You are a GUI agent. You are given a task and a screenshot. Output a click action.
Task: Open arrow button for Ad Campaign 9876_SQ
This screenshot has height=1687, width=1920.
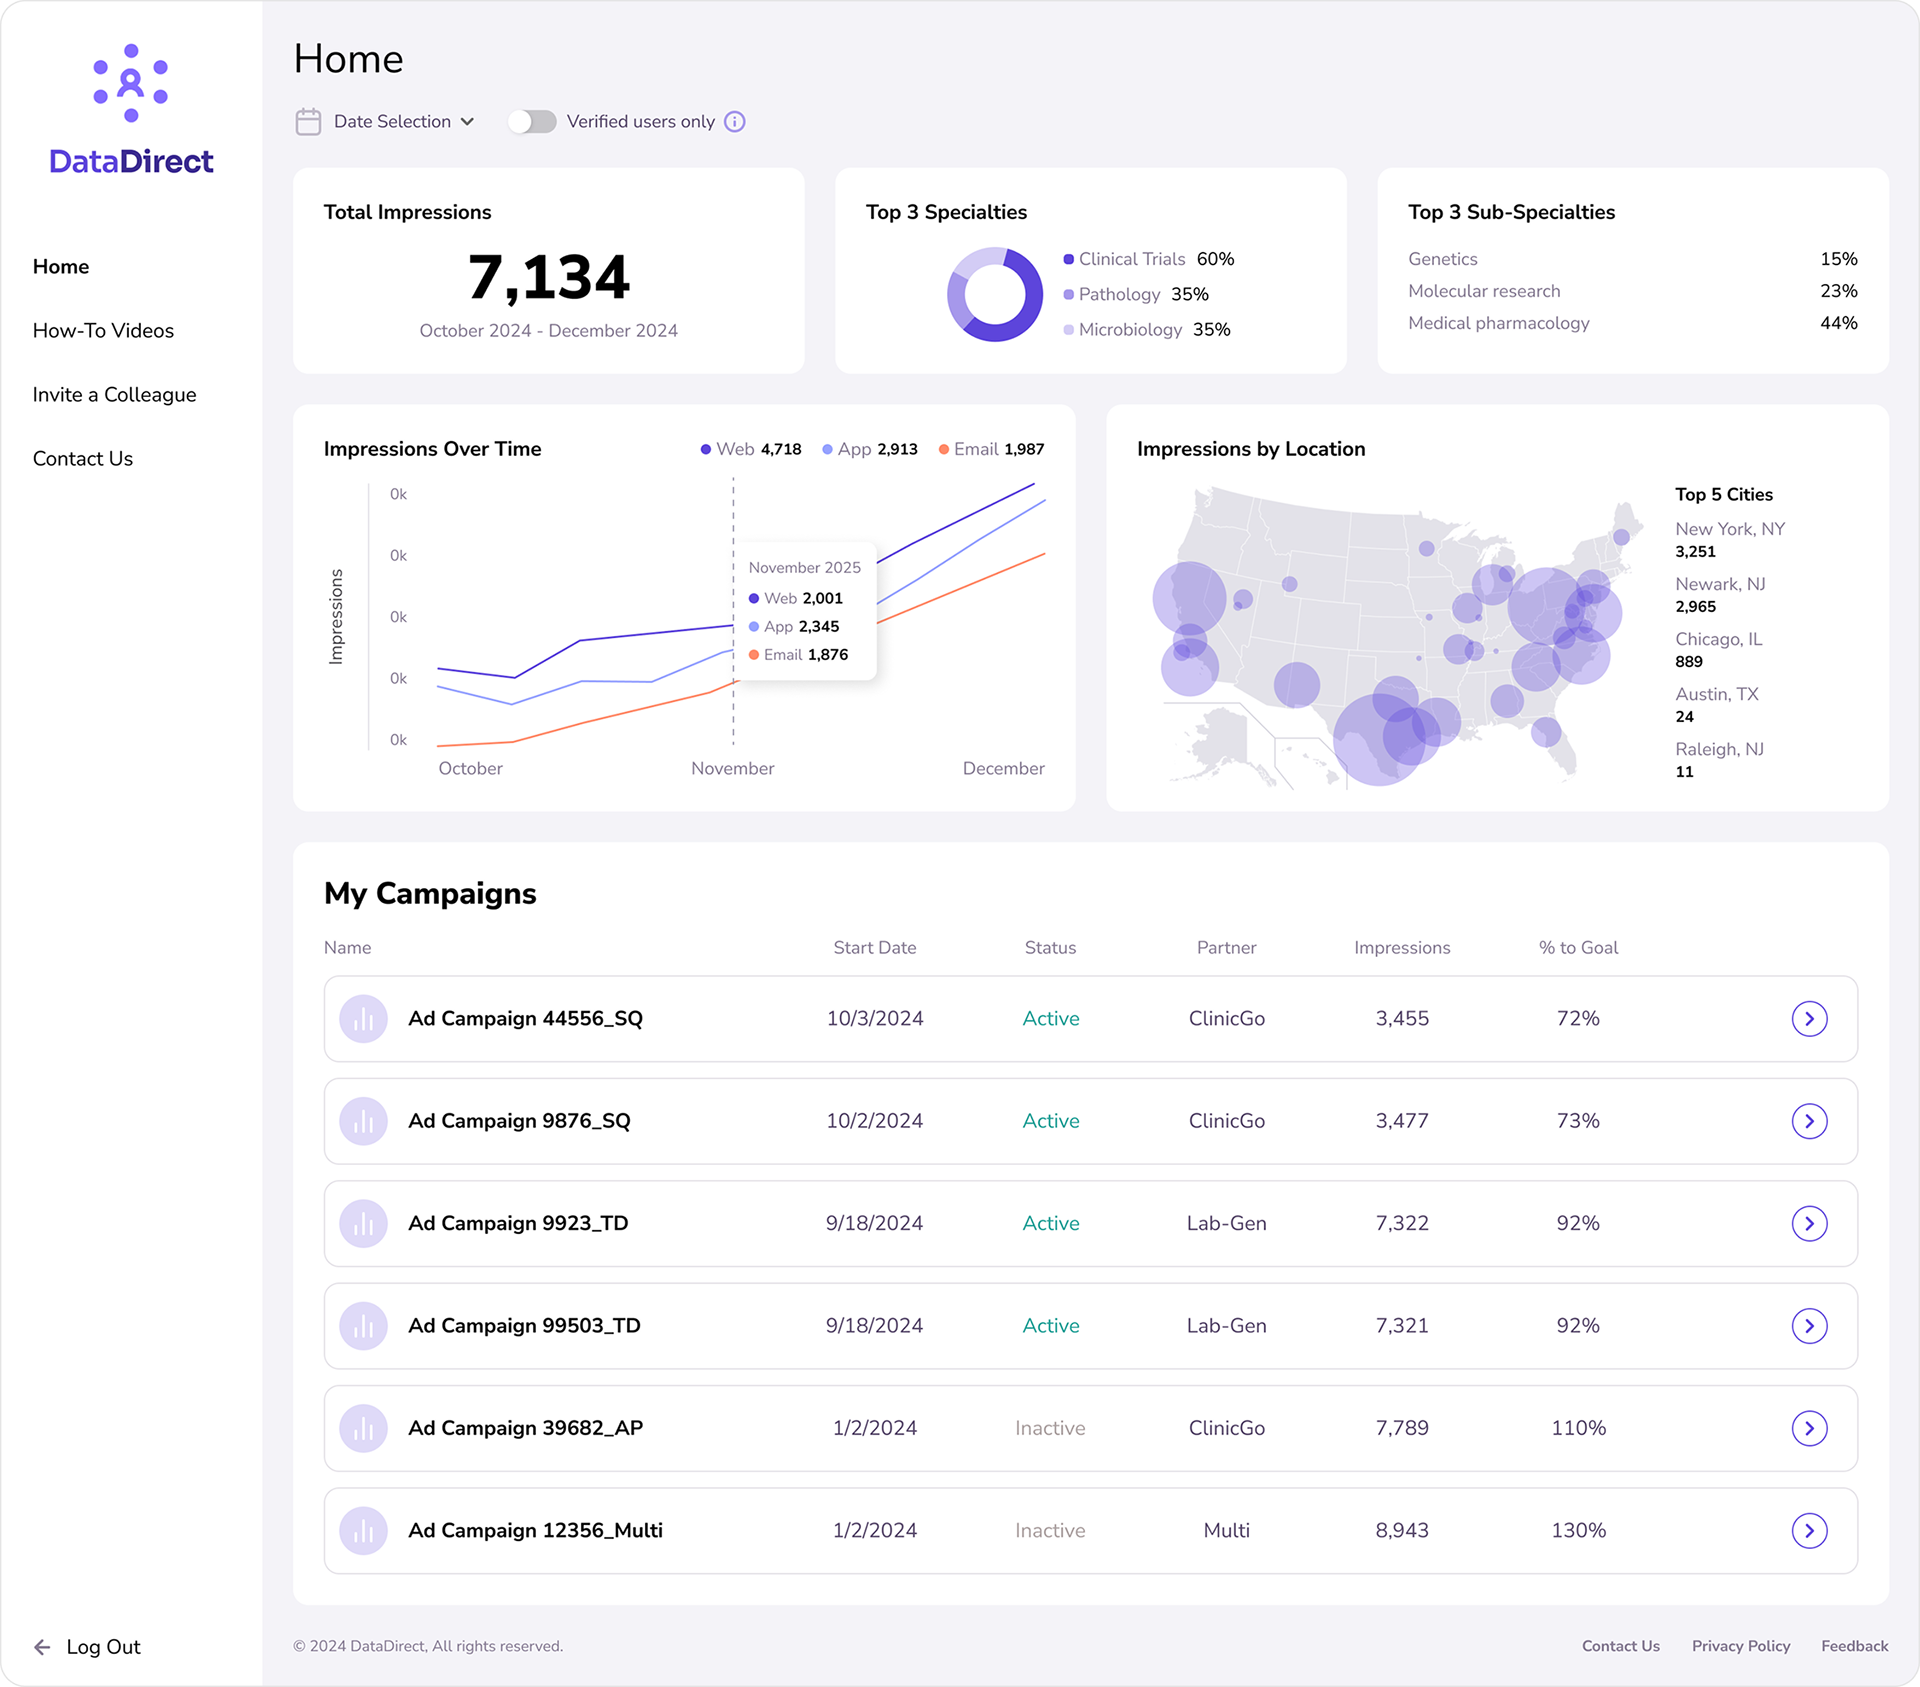click(x=1808, y=1121)
